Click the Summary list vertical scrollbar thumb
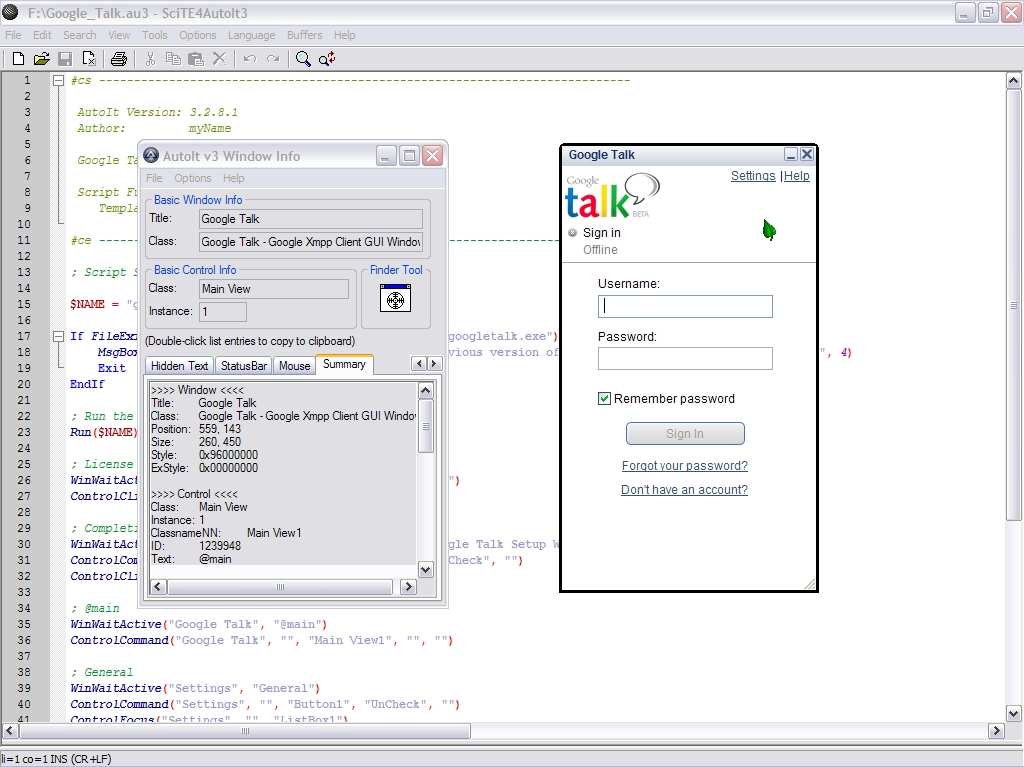 coord(426,425)
